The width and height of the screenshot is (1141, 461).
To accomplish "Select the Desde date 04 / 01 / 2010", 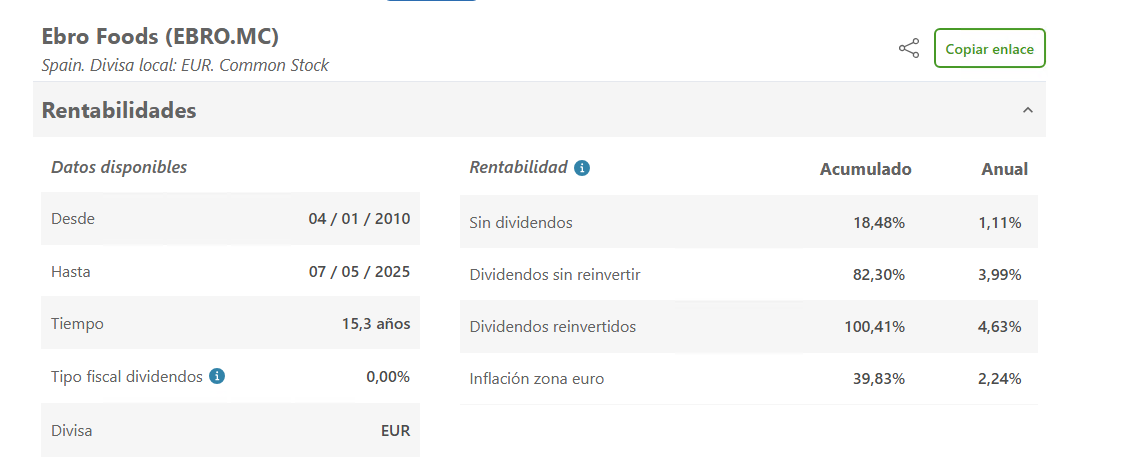I will click(x=359, y=219).
